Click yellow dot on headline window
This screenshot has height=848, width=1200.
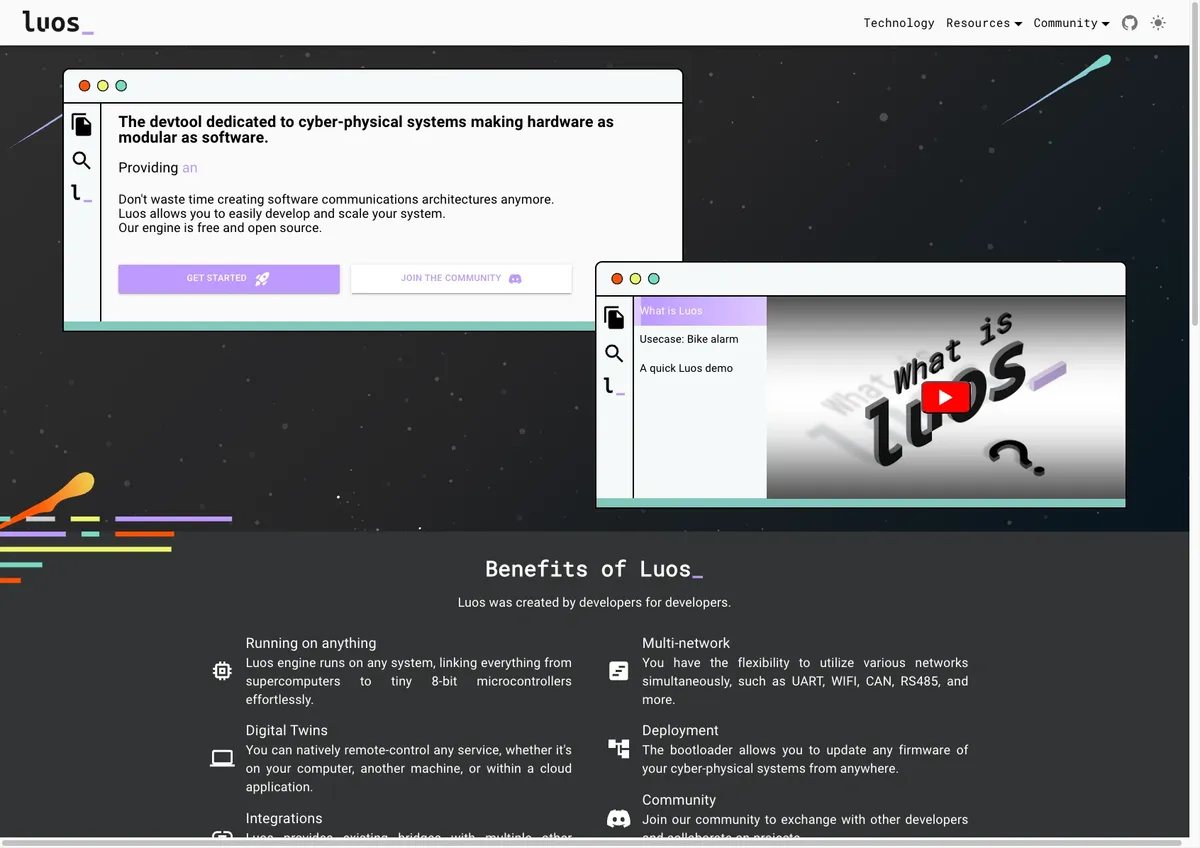[103, 86]
